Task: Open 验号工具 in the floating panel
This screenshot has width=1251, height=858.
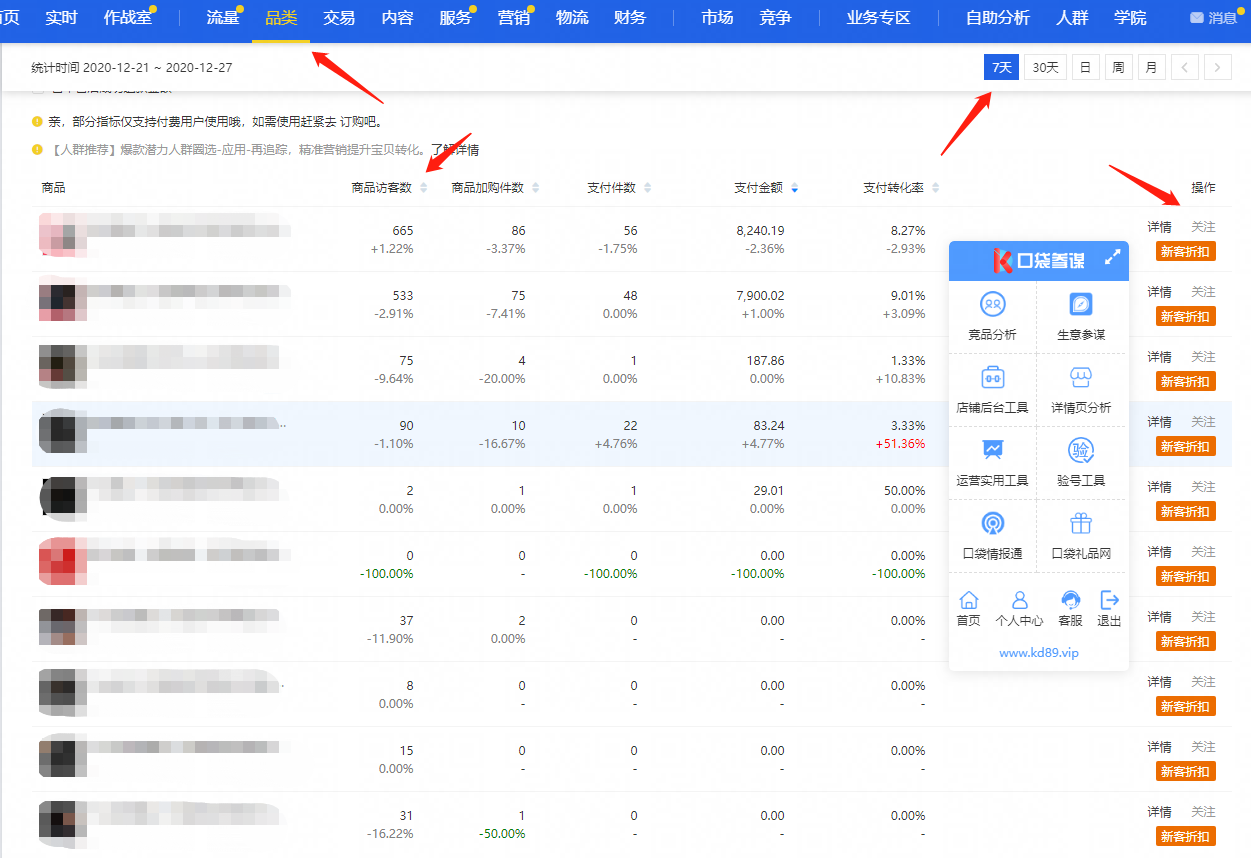Action: coord(1081,464)
